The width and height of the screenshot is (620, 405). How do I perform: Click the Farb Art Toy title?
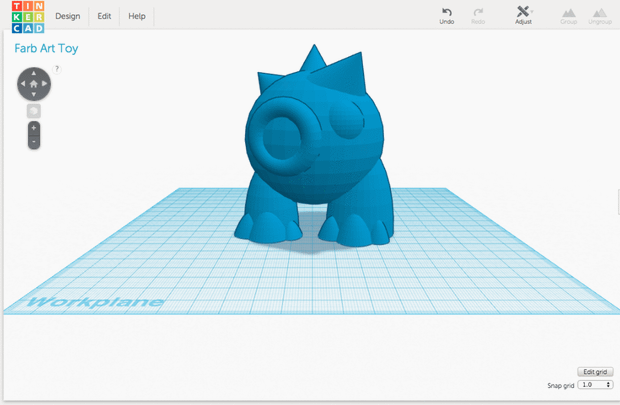point(46,48)
